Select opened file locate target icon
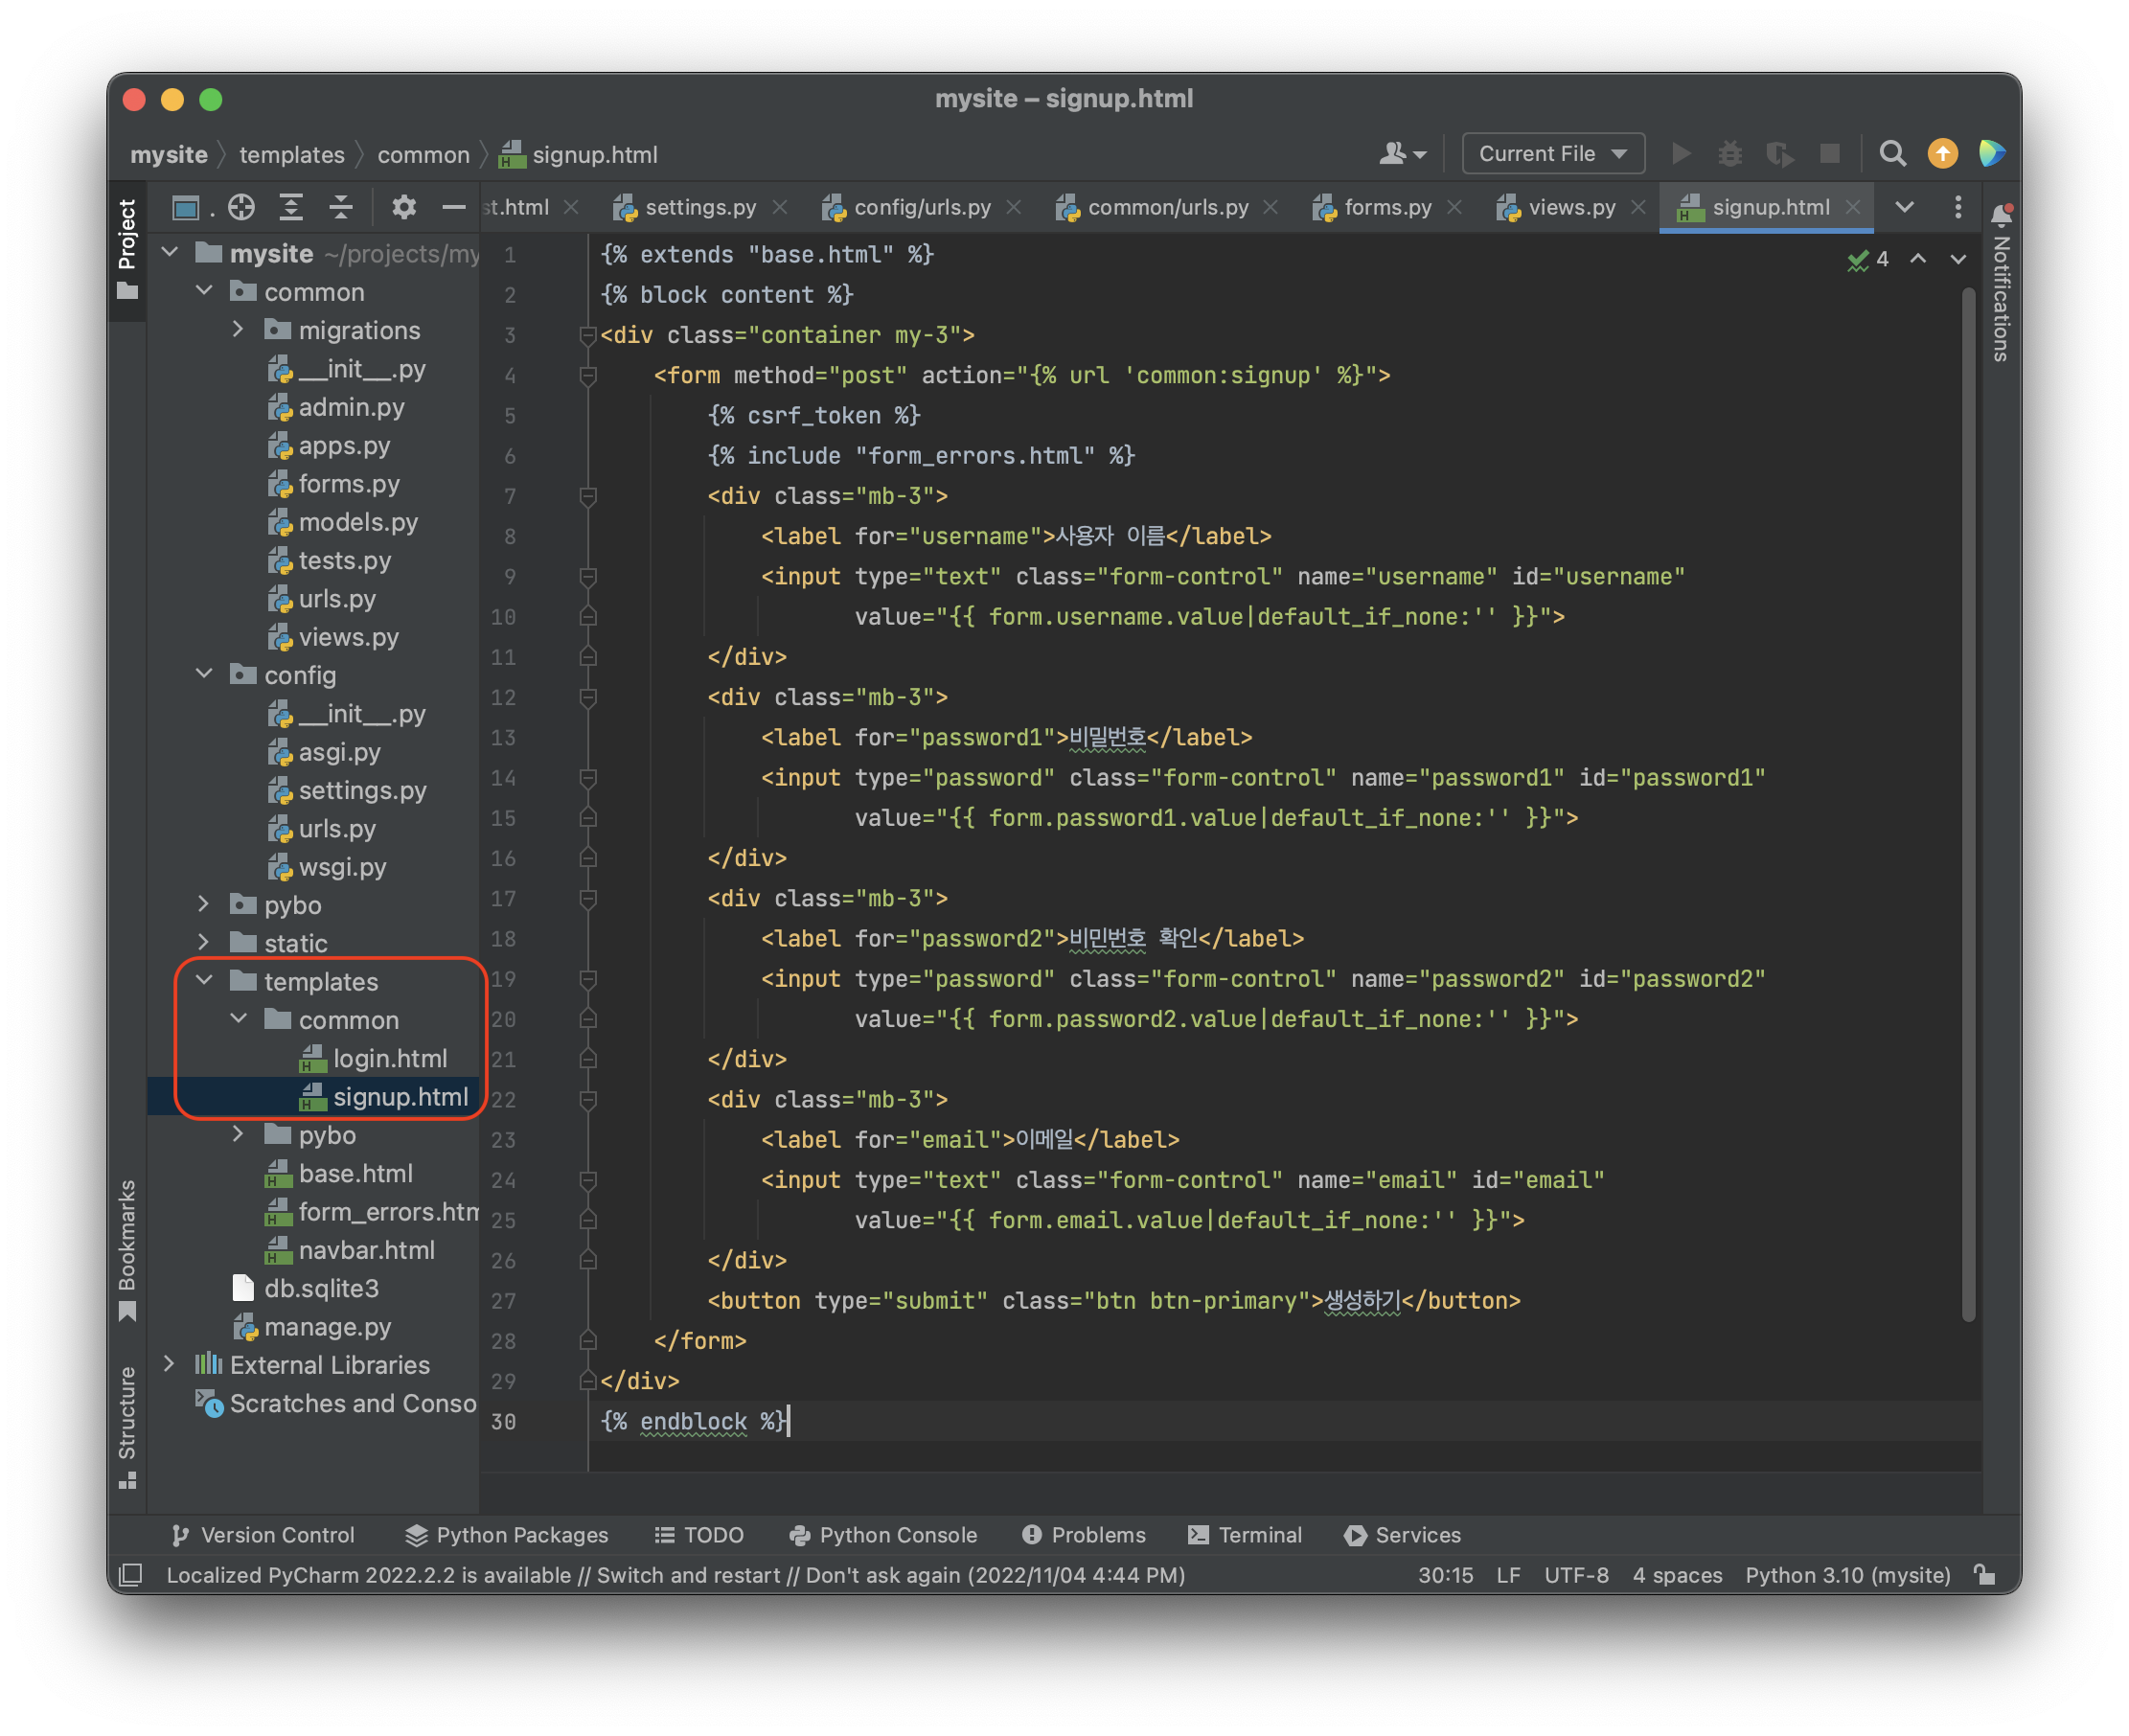The image size is (2129, 1736). (x=241, y=207)
